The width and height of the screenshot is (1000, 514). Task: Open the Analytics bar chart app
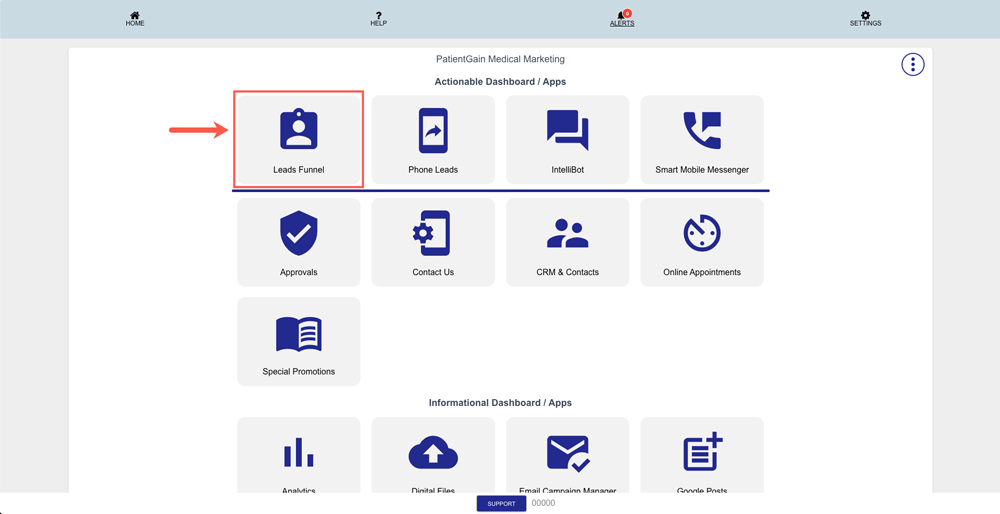[x=298, y=455]
